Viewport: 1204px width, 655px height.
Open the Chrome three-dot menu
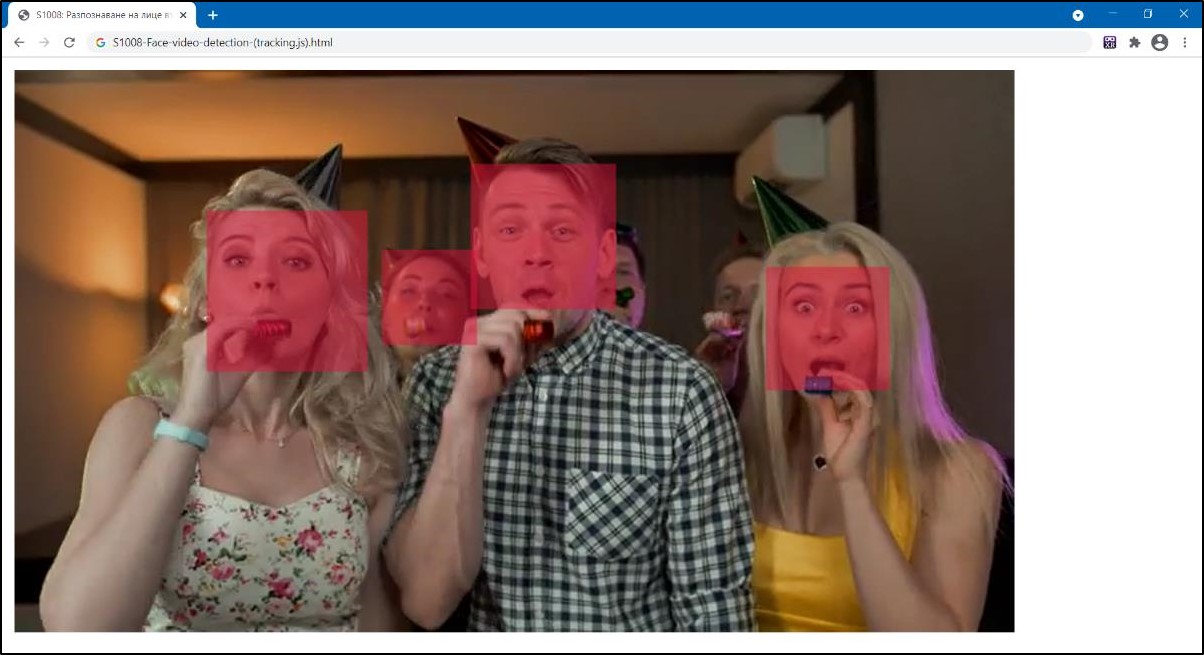[x=1185, y=42]
